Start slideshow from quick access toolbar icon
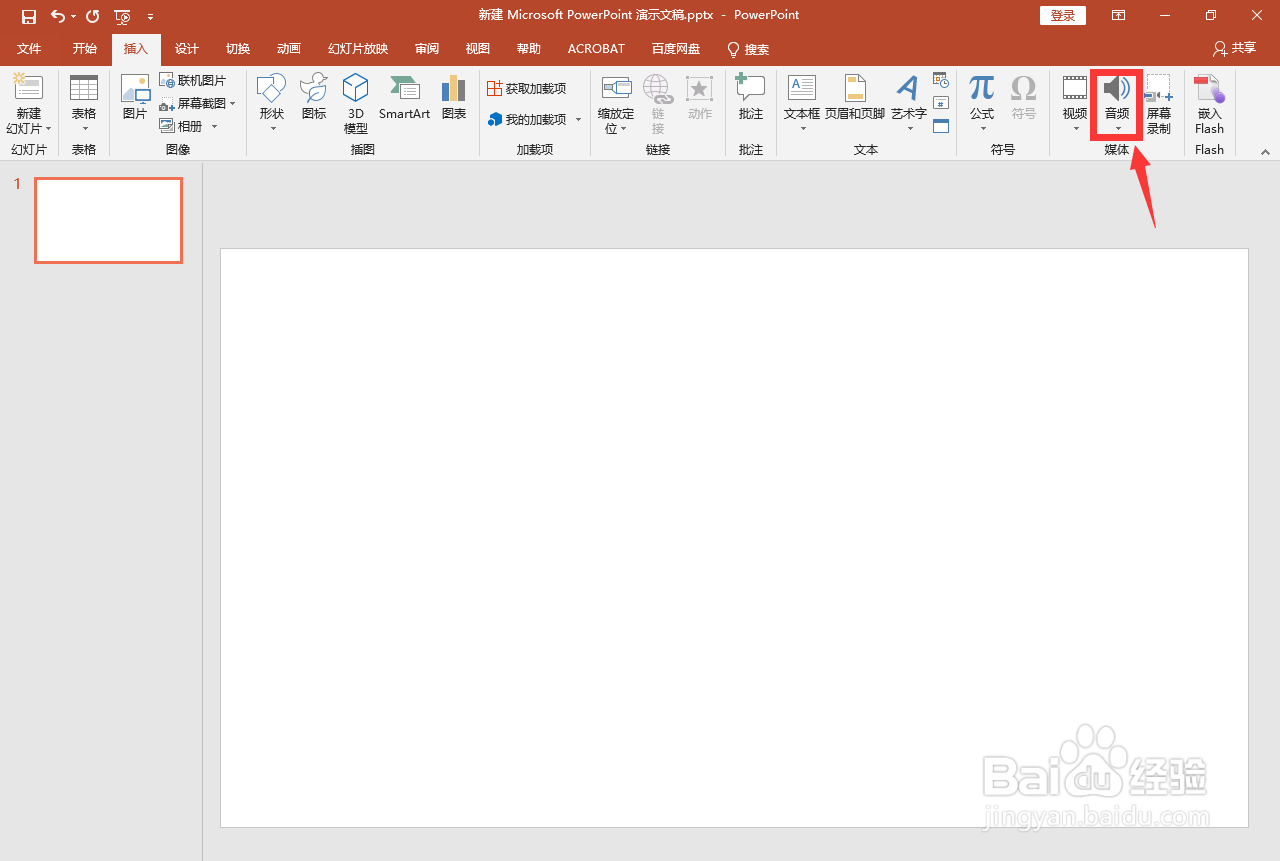This screenshot has width=1280, height=861. [122, 16]
